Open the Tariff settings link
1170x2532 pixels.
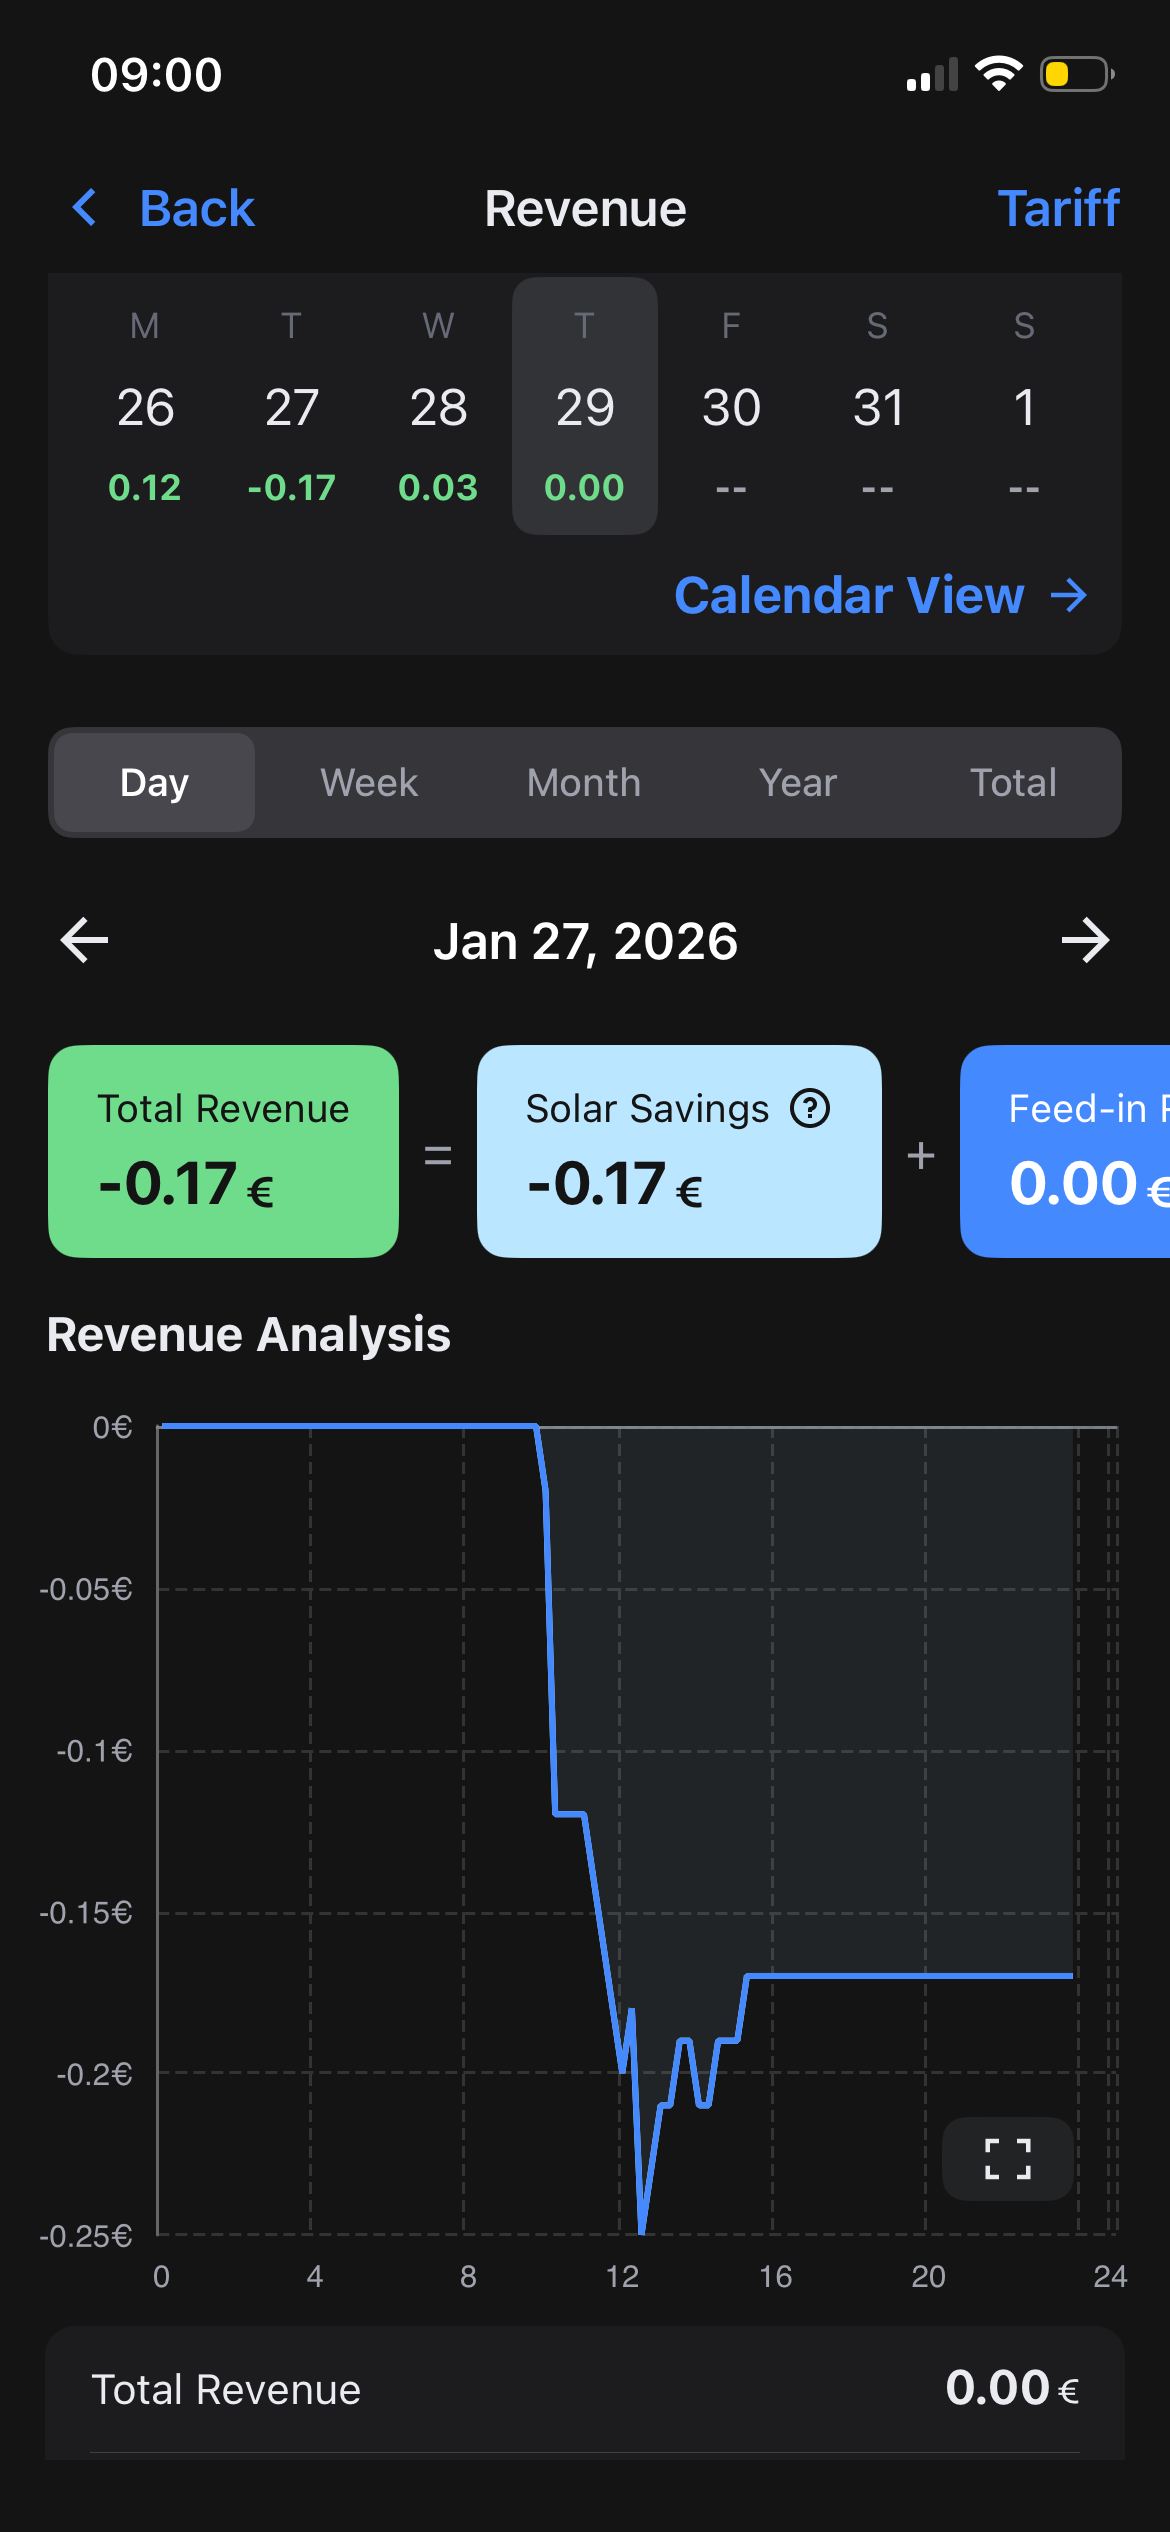tap(1057, 208)
